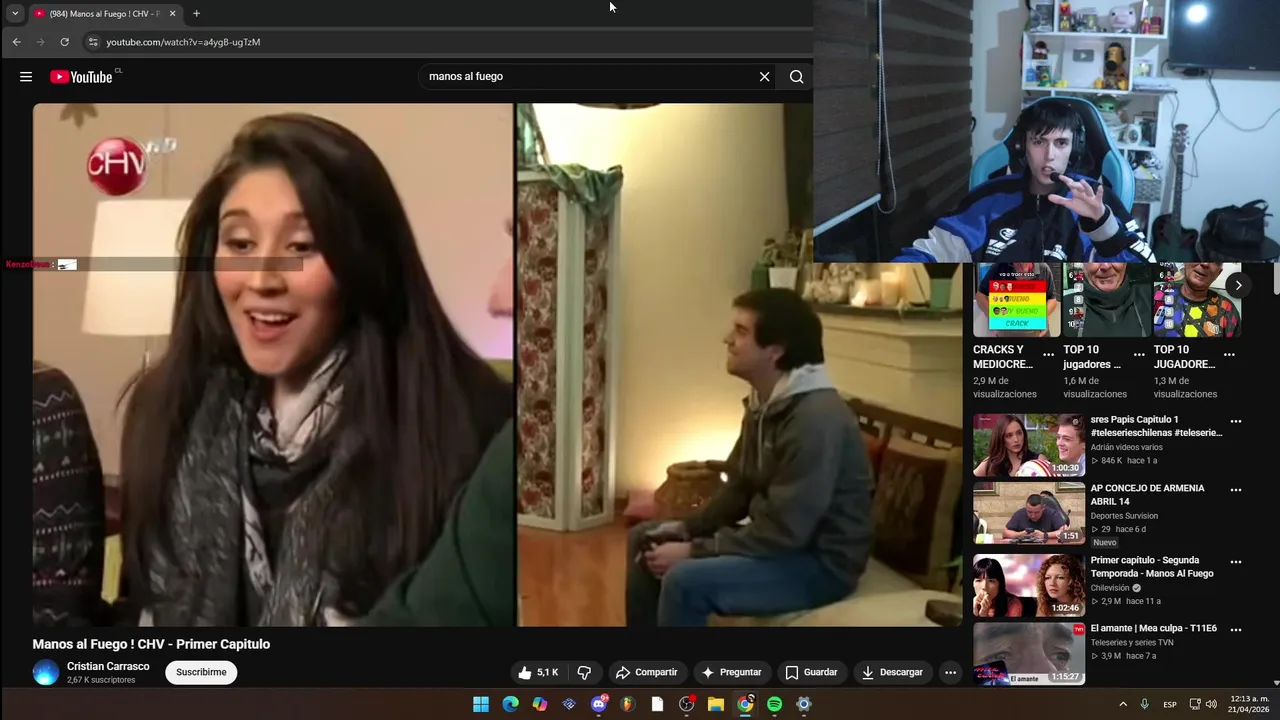Open Discord from the taskbar
The height and width of the screenshot is (720, 1280).
(x=599, y=704)
